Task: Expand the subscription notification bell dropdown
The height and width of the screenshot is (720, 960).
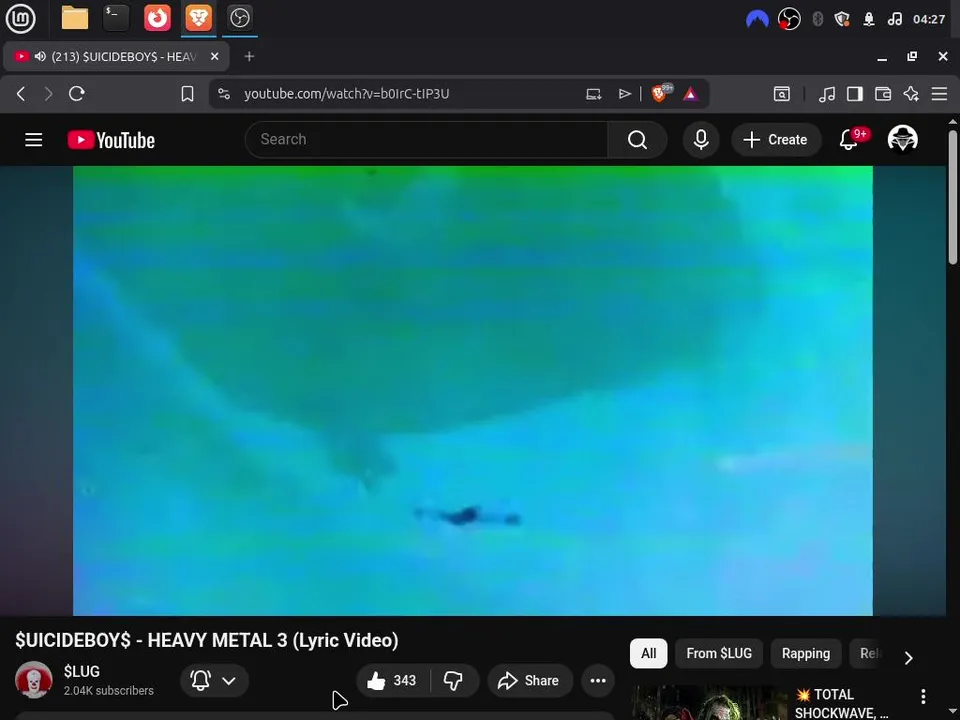Action: point(214,680)
